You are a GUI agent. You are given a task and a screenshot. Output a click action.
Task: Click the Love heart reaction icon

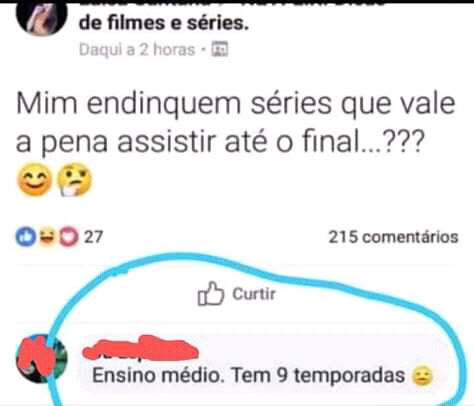(x=68, y=237)
